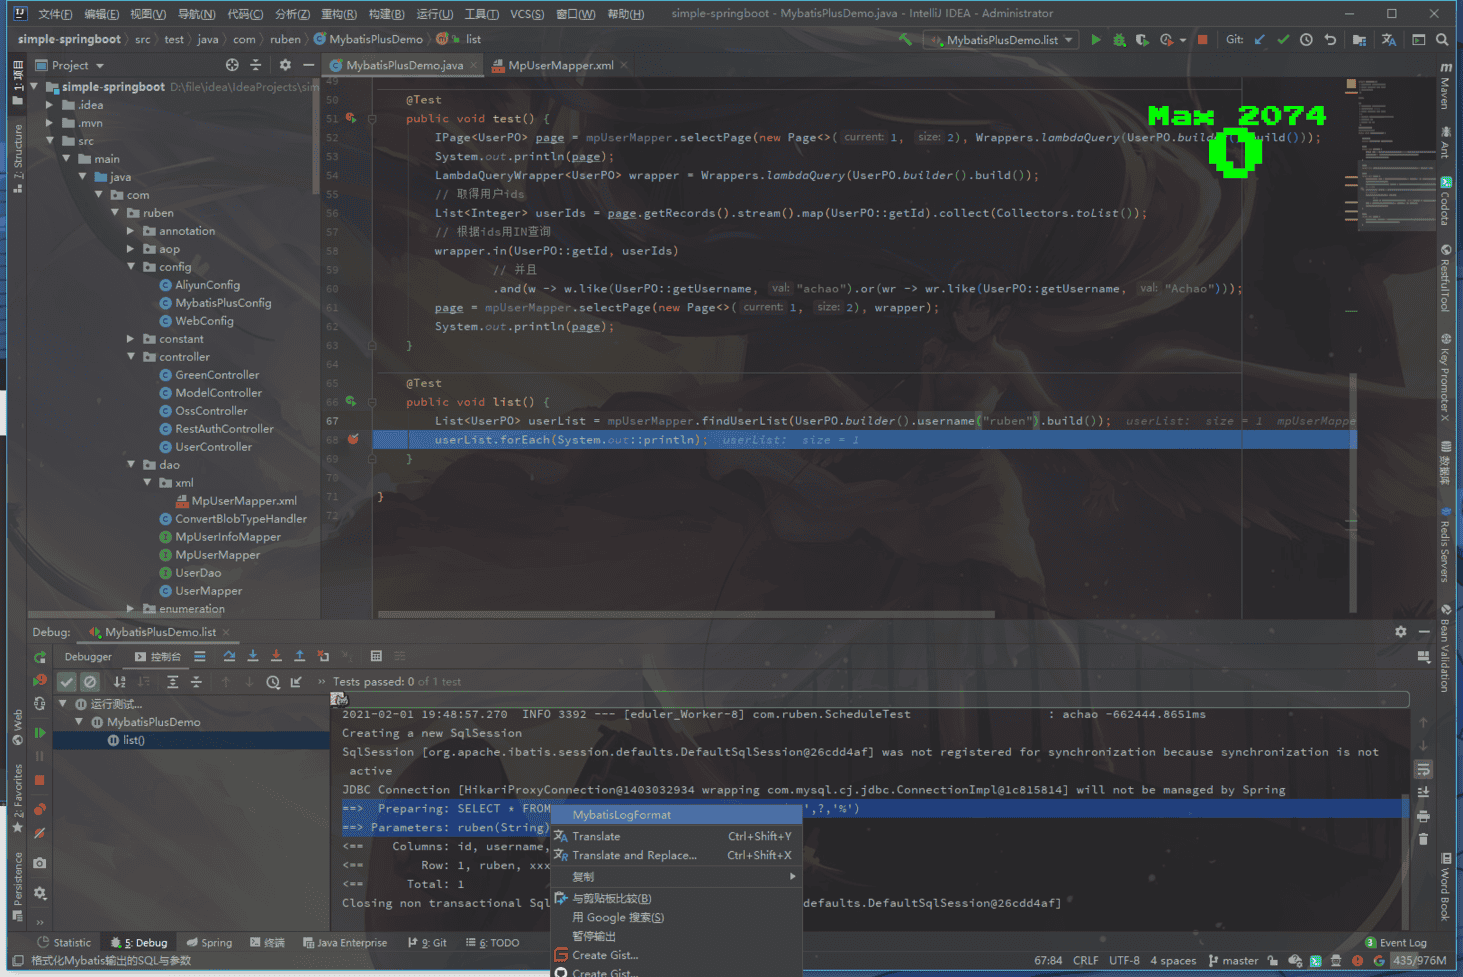Open the MybatisPlusDemo.list run configuration dropdown
Screen dimensions: 1463x977
pos(1002,40)
